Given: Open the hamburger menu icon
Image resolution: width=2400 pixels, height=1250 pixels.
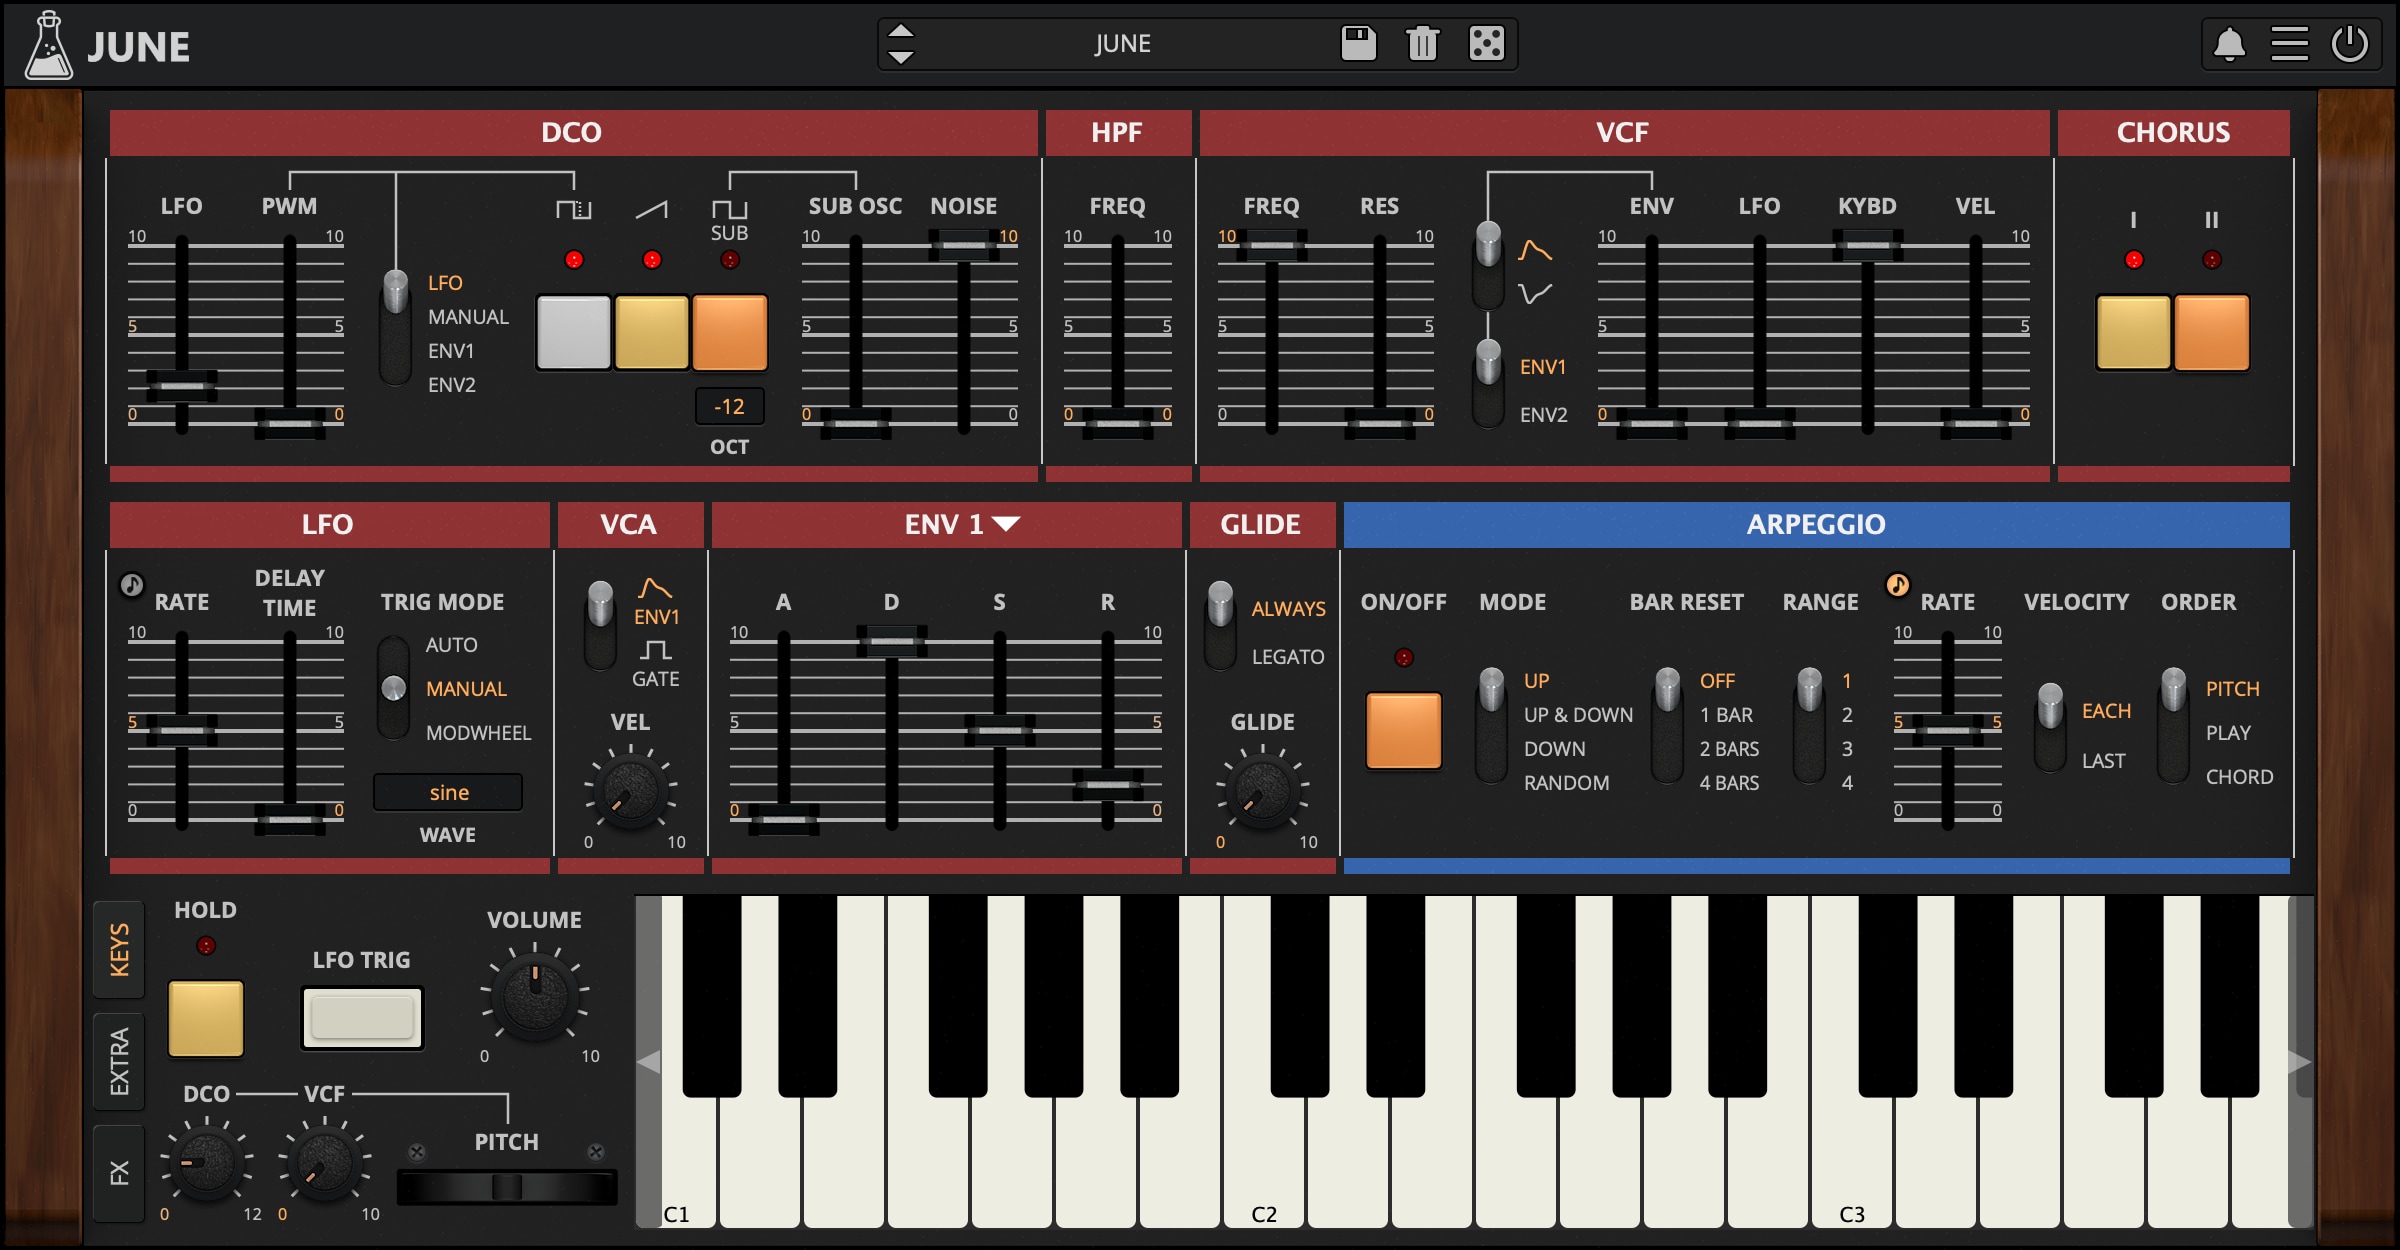Looking at the screenshot, I should click(2290, 43).
